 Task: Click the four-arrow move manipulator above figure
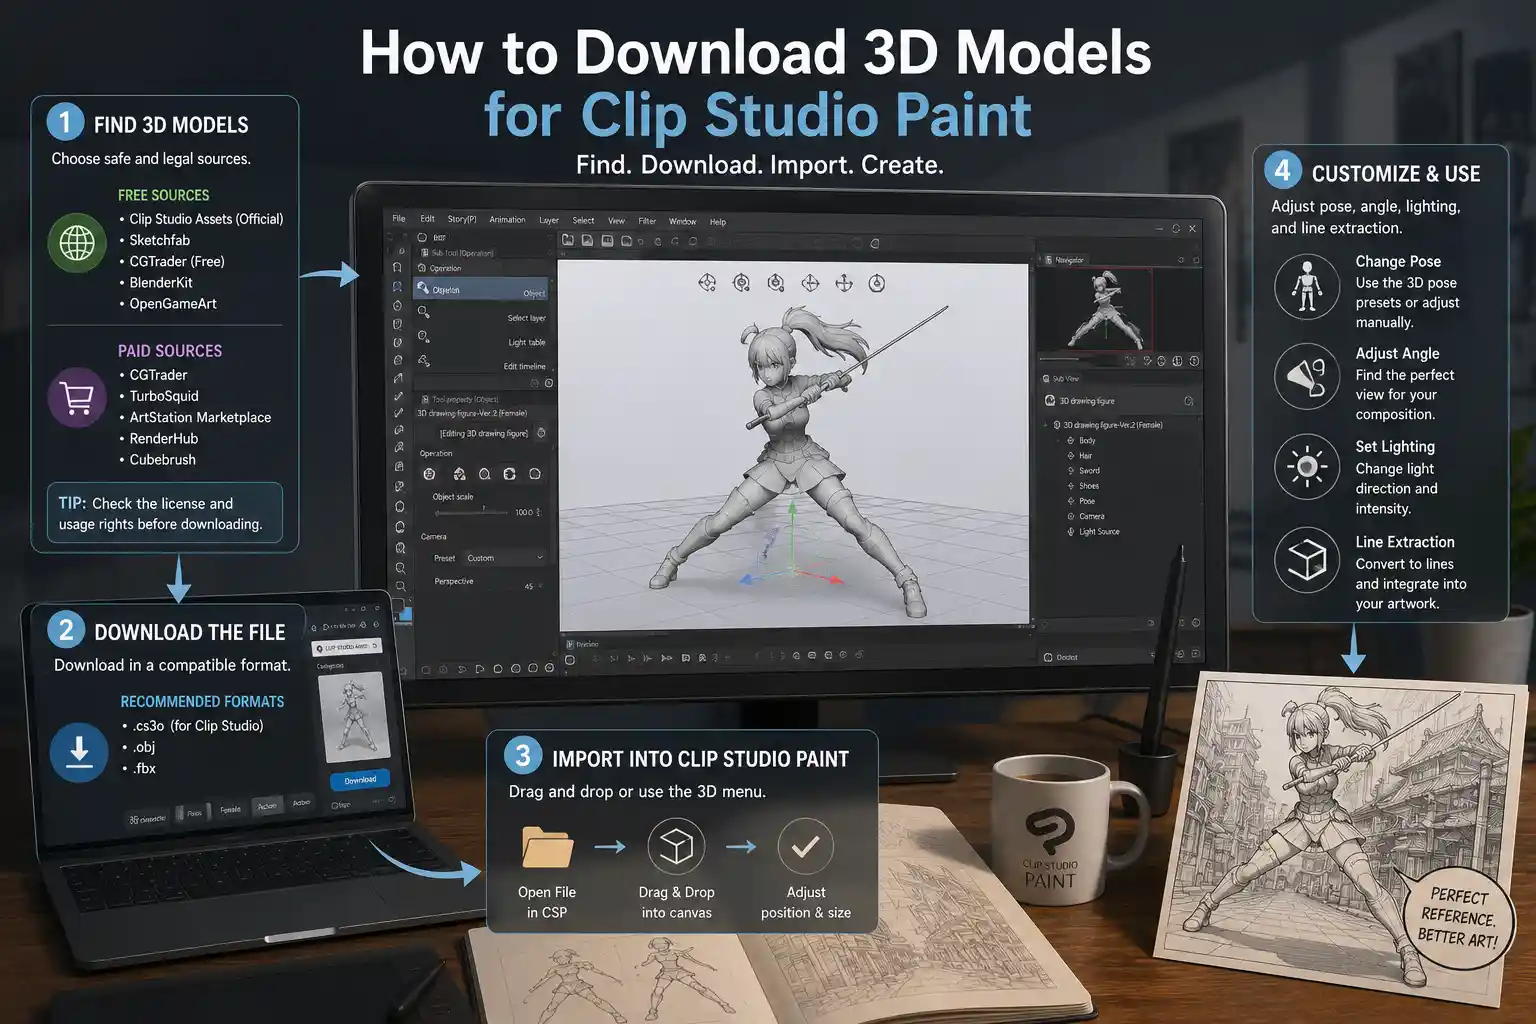844,284
